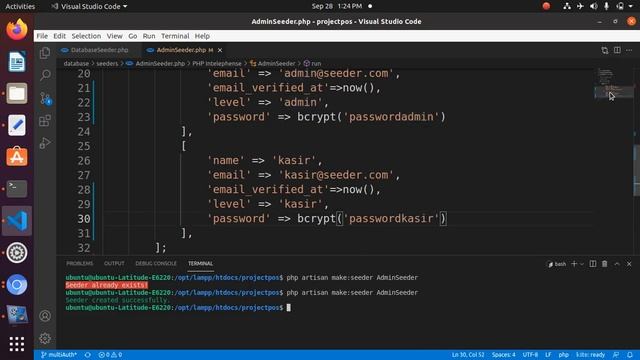Click the seeders breadcrumb segment
Image resolution: width=640 pixels, height=360 pixels.
[x=107, y=64]
